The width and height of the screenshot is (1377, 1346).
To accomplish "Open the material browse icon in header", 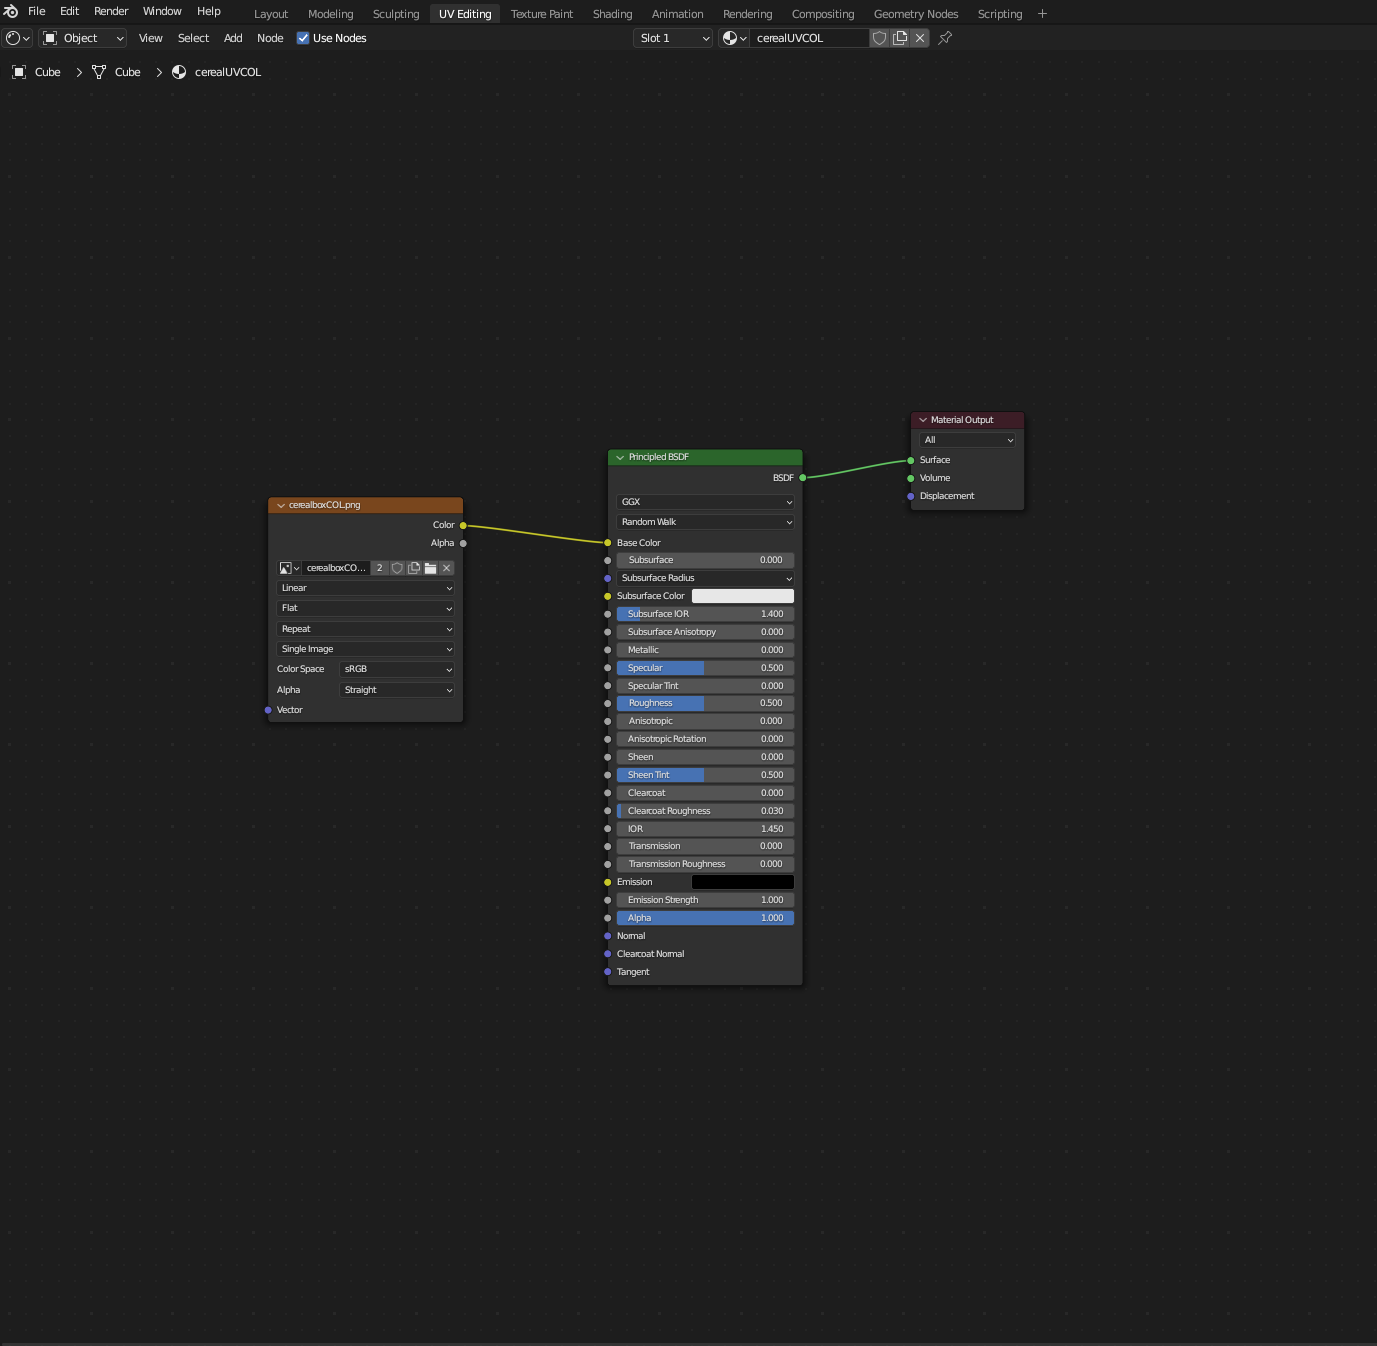I will (734, 38).
